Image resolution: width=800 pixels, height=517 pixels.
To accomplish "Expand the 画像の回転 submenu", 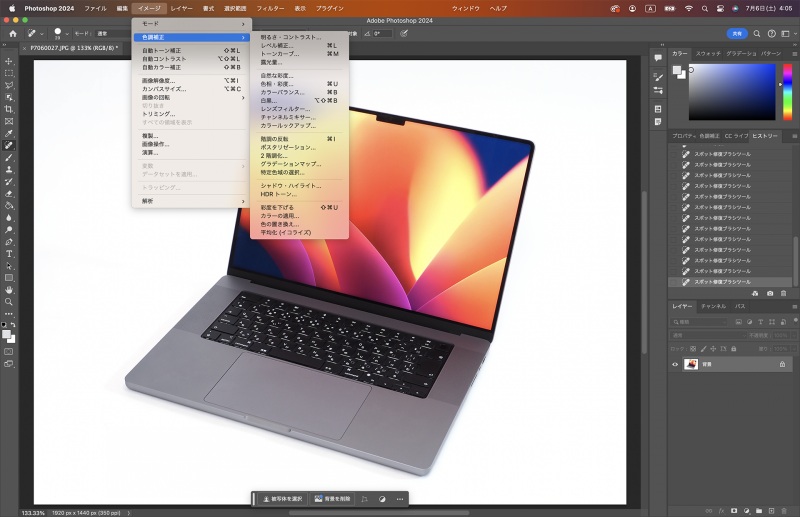I will point(191,97).
